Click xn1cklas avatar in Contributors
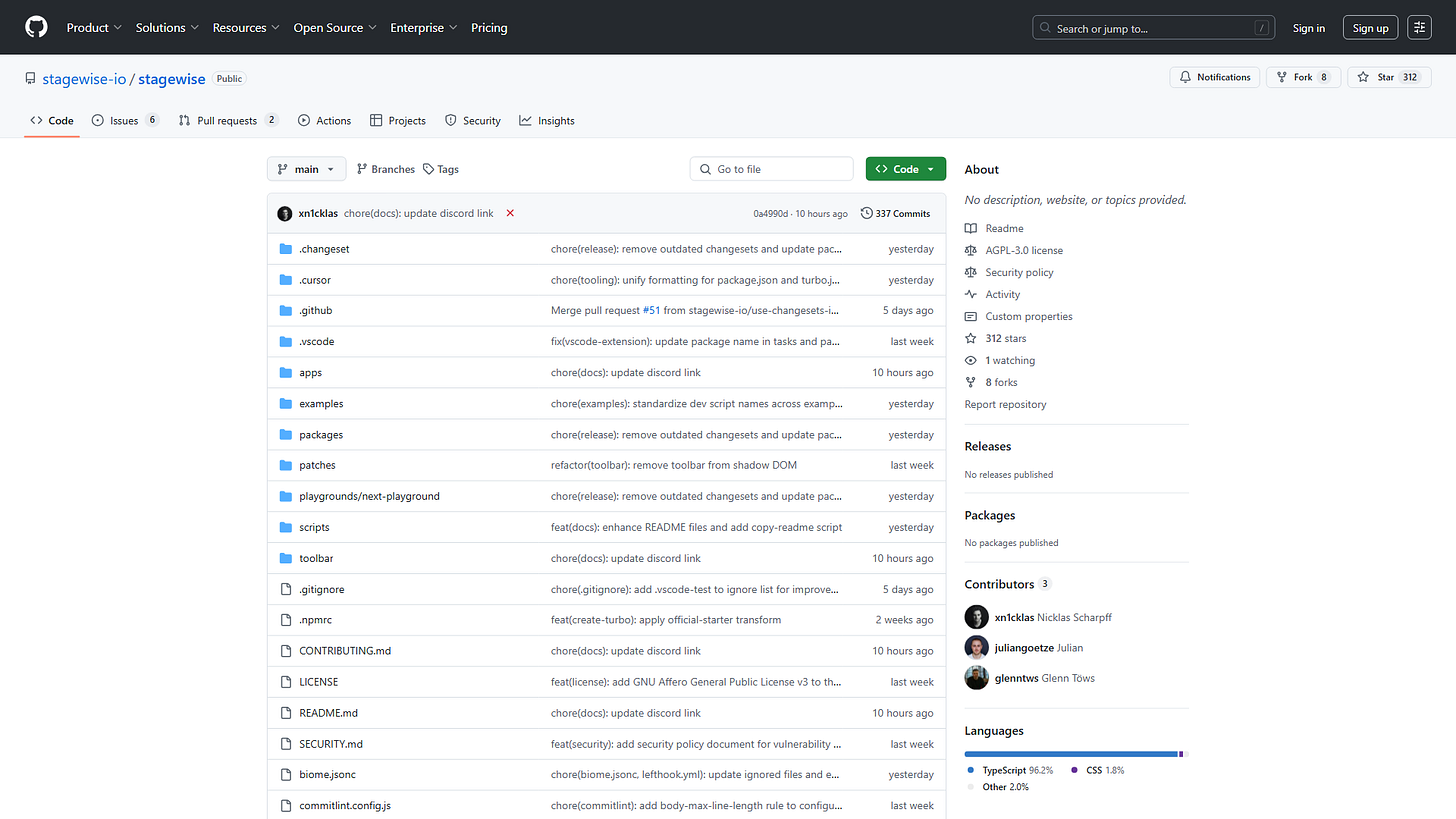This screenshot has width=1456, height=819. click(x=977, y=617)
